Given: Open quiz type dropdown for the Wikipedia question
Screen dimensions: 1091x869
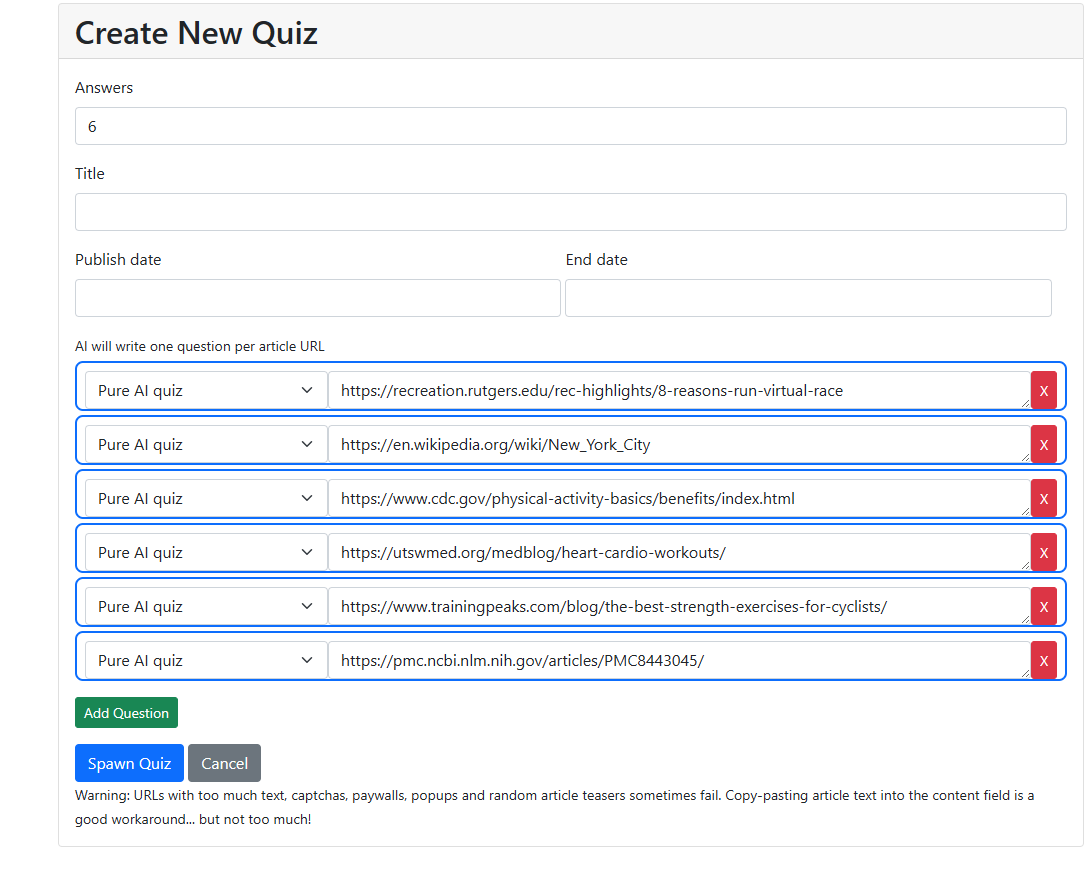Looking at the screenshot, I should click(x=204, y=444).
